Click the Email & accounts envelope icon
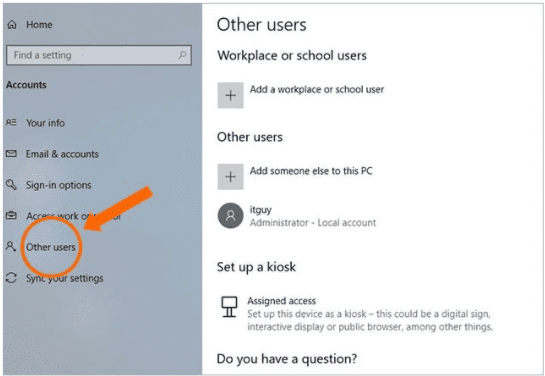The image size is (545, 376). [x=11, y=153]
